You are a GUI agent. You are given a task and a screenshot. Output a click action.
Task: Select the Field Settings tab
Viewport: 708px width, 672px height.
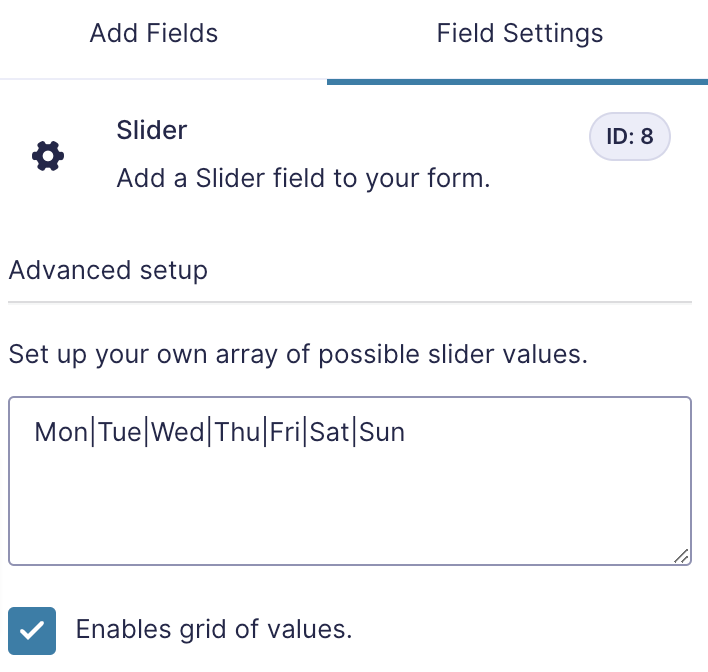520,33
